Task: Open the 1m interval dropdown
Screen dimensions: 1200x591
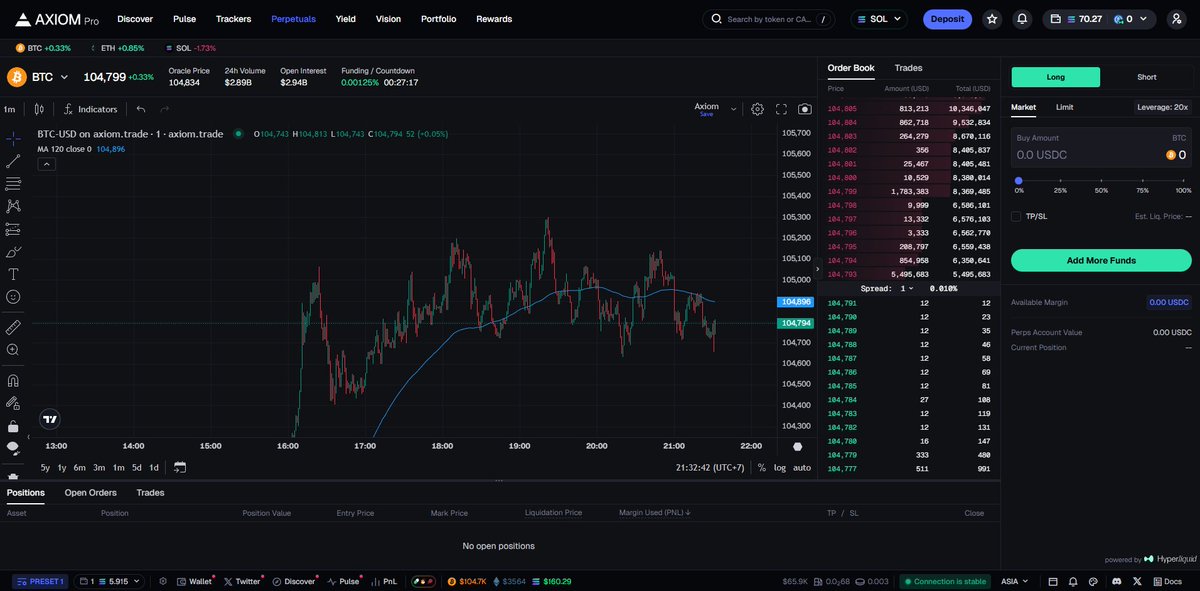Action: [x=9, y=109]
